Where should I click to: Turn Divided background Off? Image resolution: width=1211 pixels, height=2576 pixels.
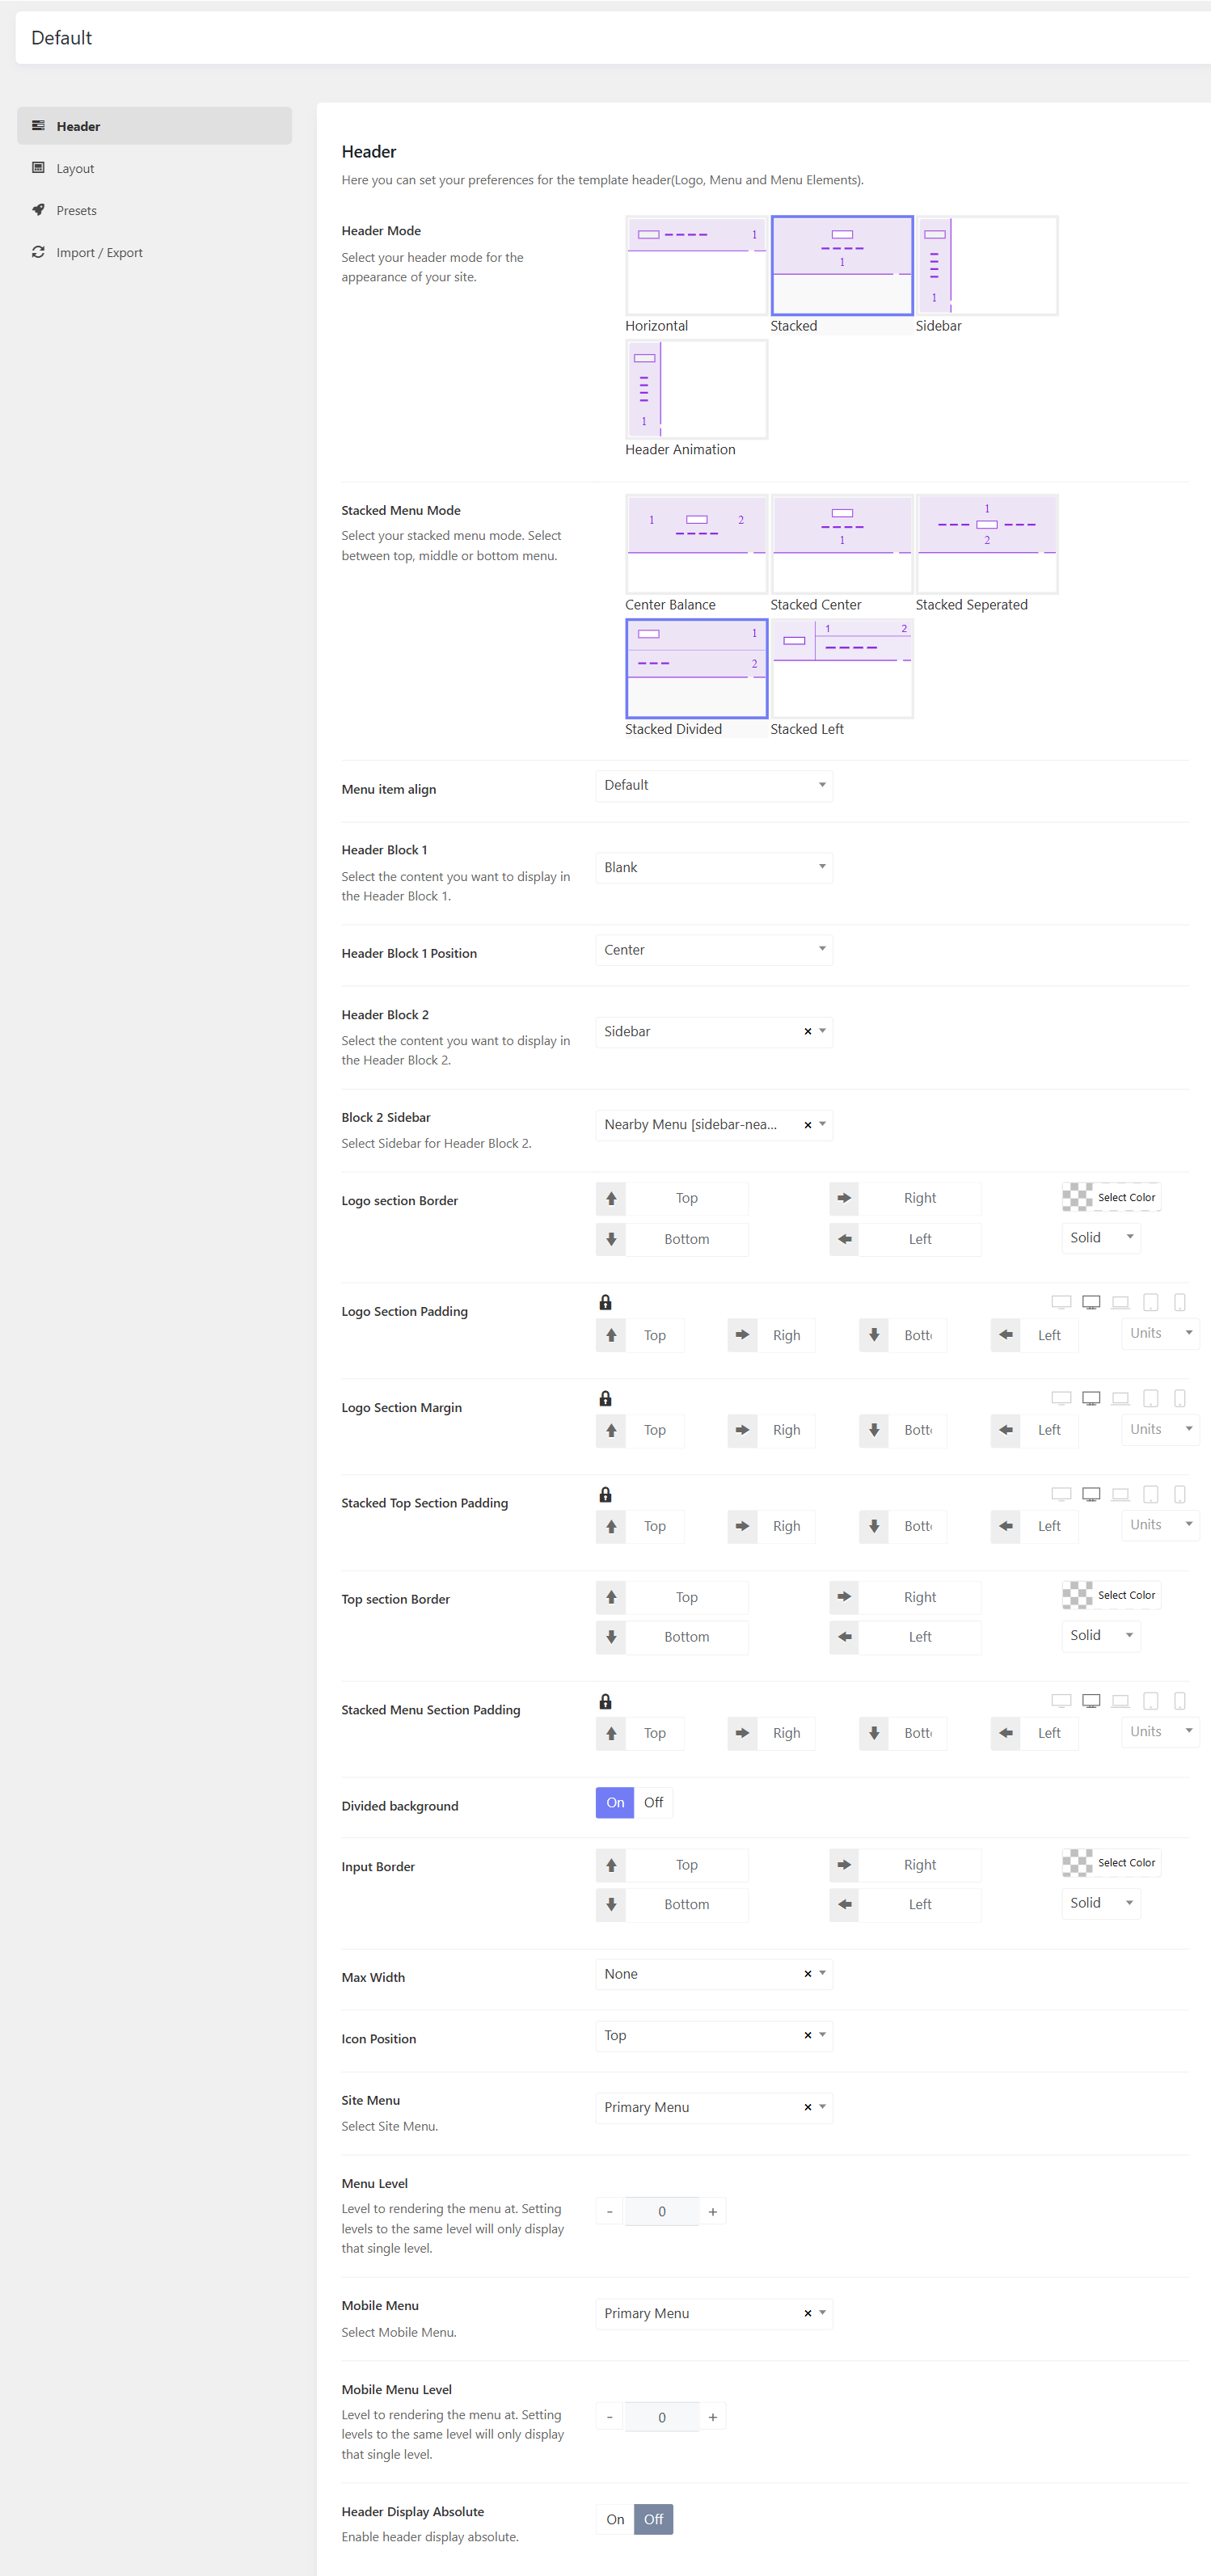click(x=653, y=1802)
